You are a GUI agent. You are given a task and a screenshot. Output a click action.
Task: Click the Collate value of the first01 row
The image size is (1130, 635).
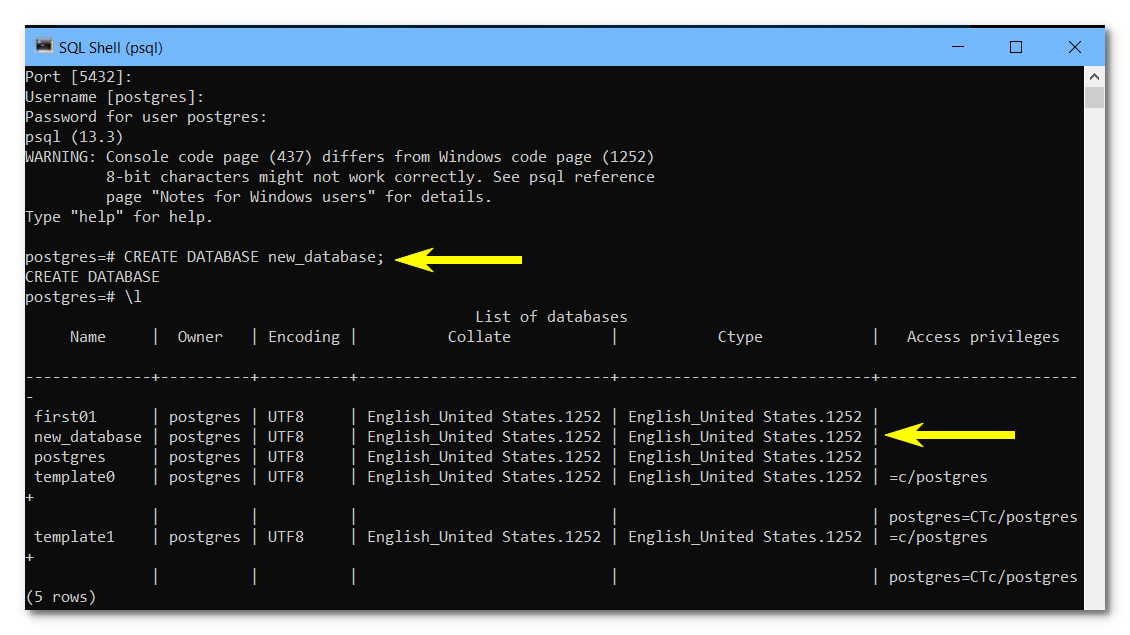[484, 417]
